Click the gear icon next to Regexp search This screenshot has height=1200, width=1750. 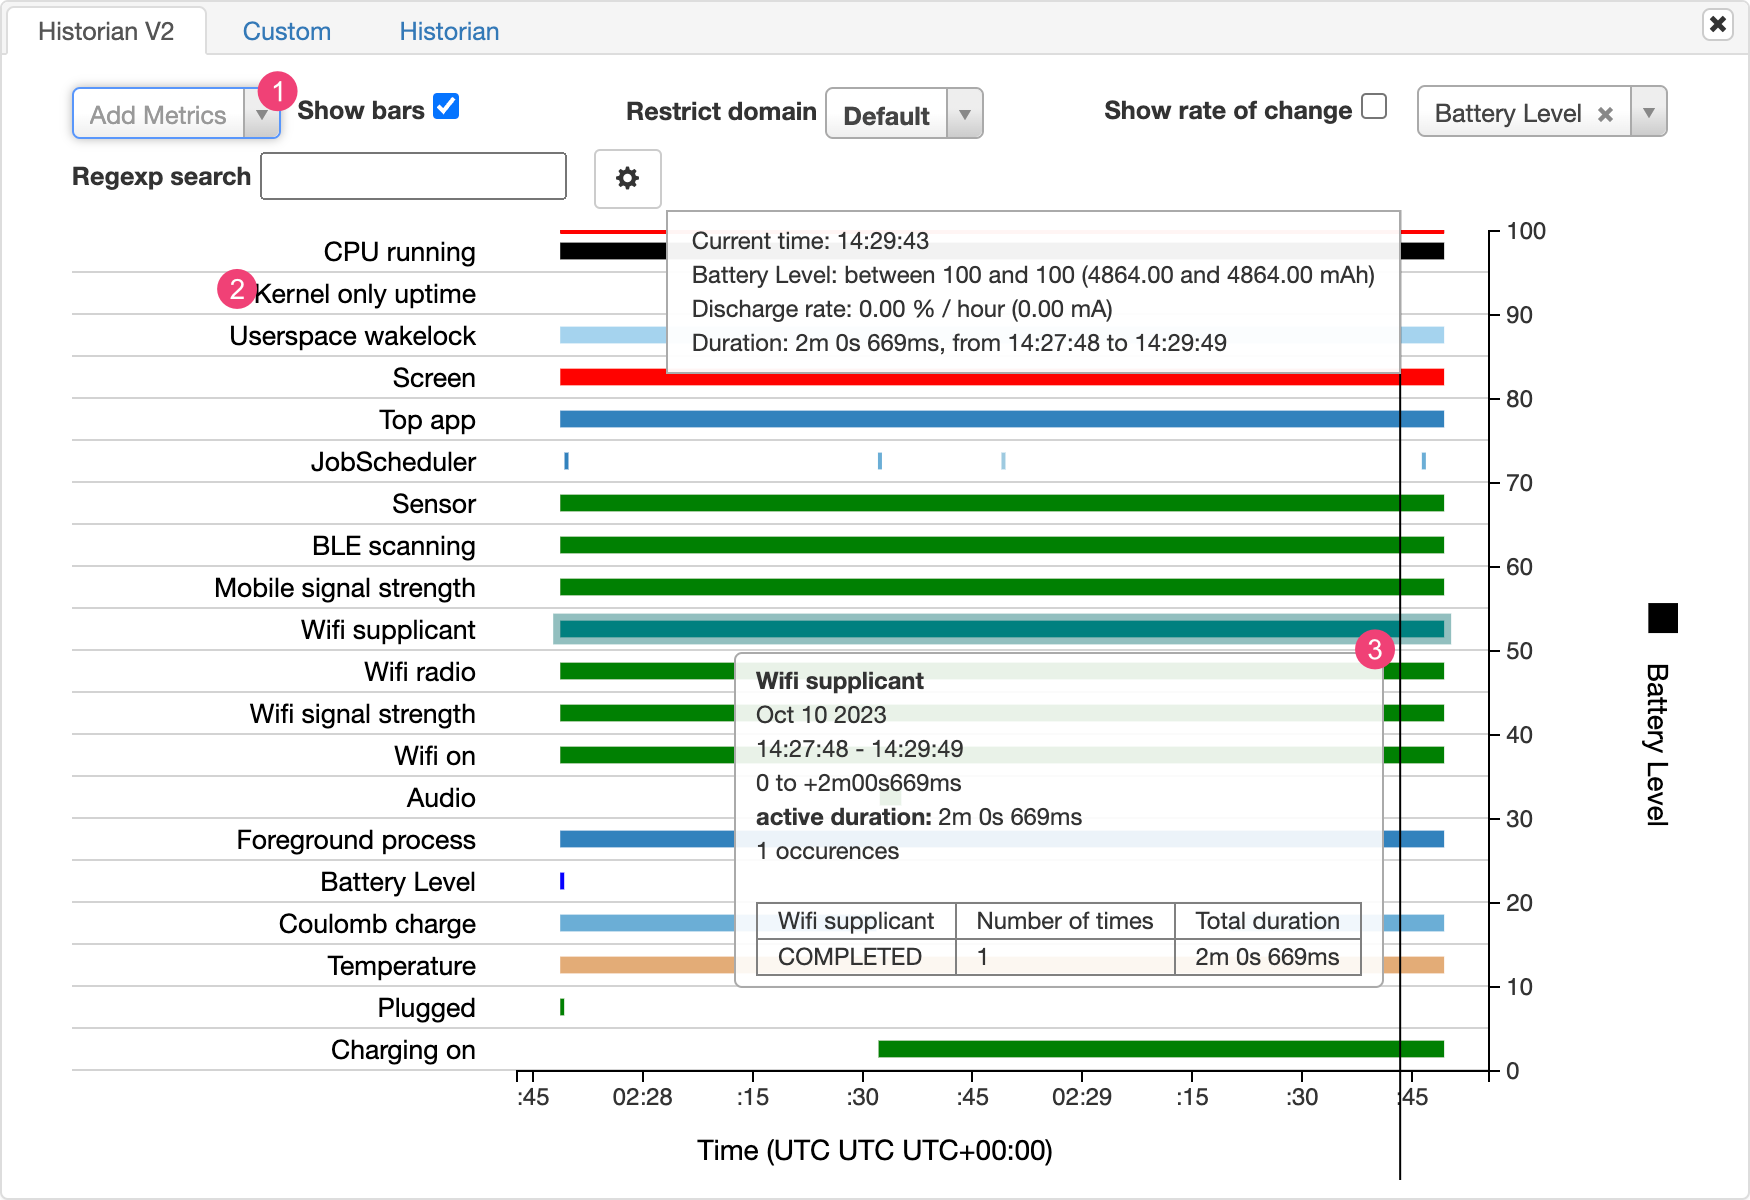(627, 180)
